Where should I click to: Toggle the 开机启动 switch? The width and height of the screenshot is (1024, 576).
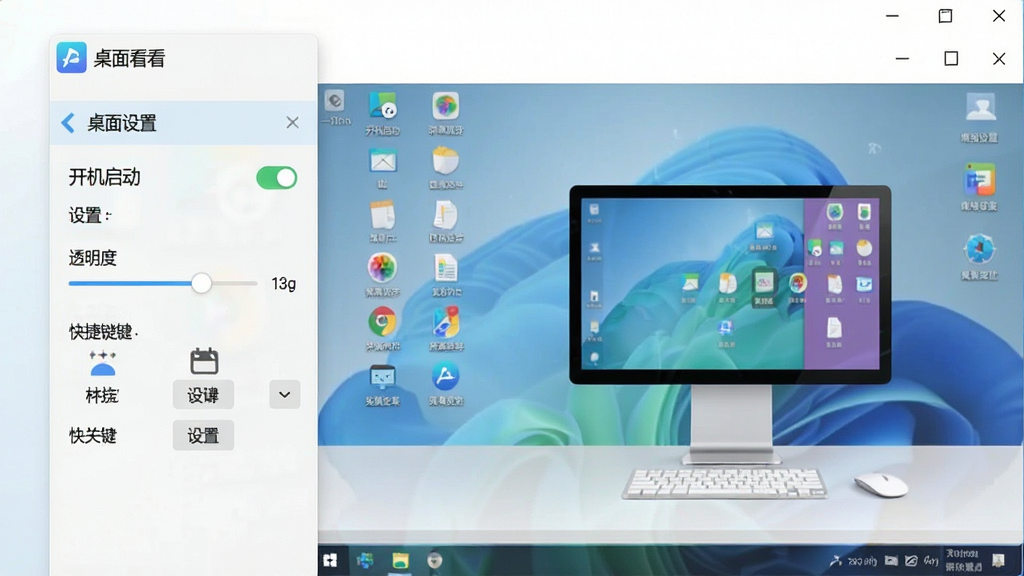(x=276, y=178)
